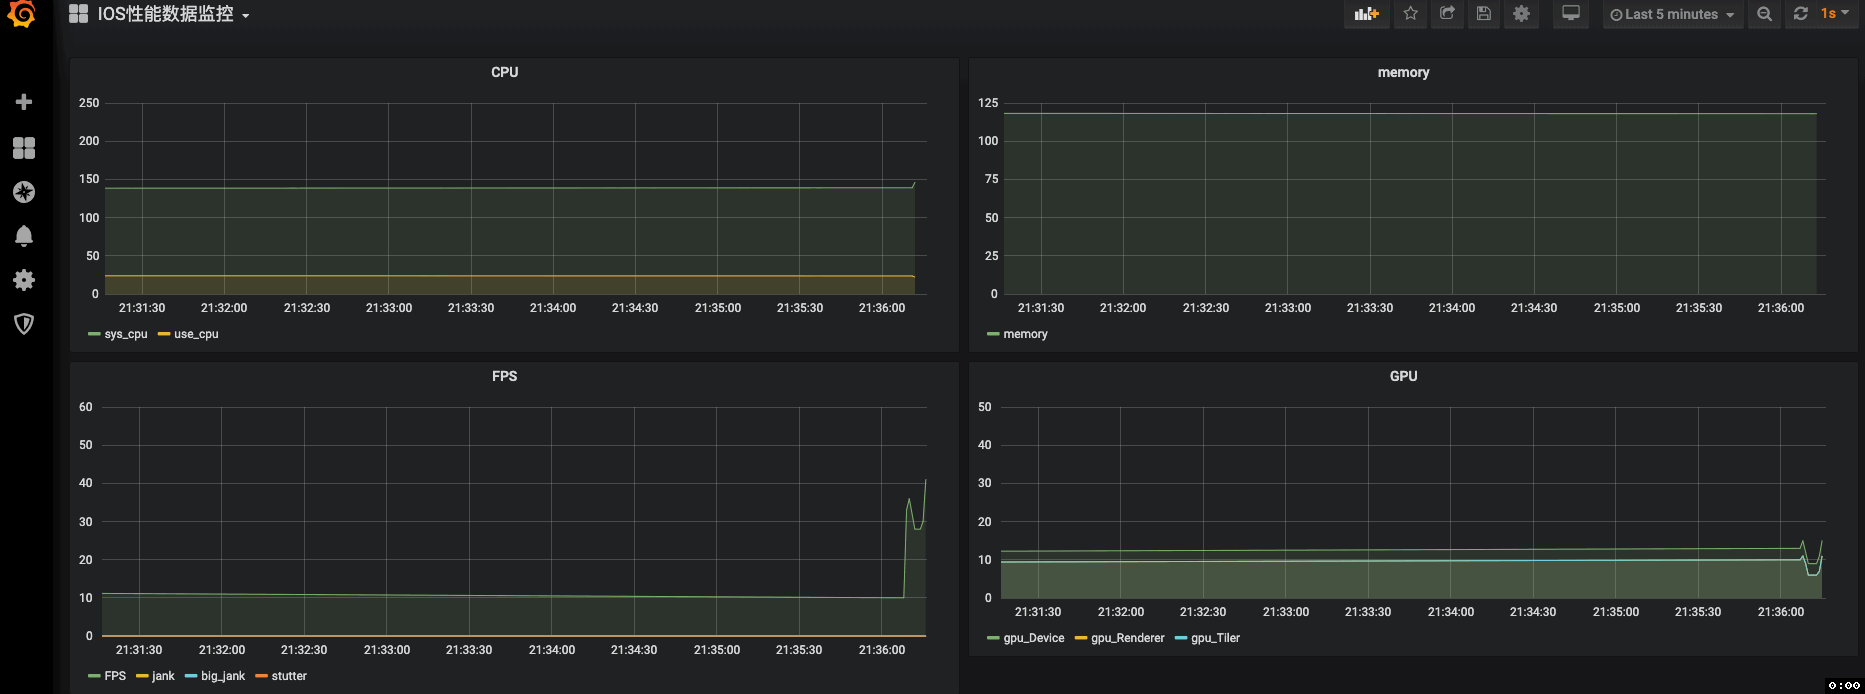The width and height of the screenshot is (1865, 694).
Task: Expand the IOS性能数据监控 dashboard dropdown
Action: point(173,14)
